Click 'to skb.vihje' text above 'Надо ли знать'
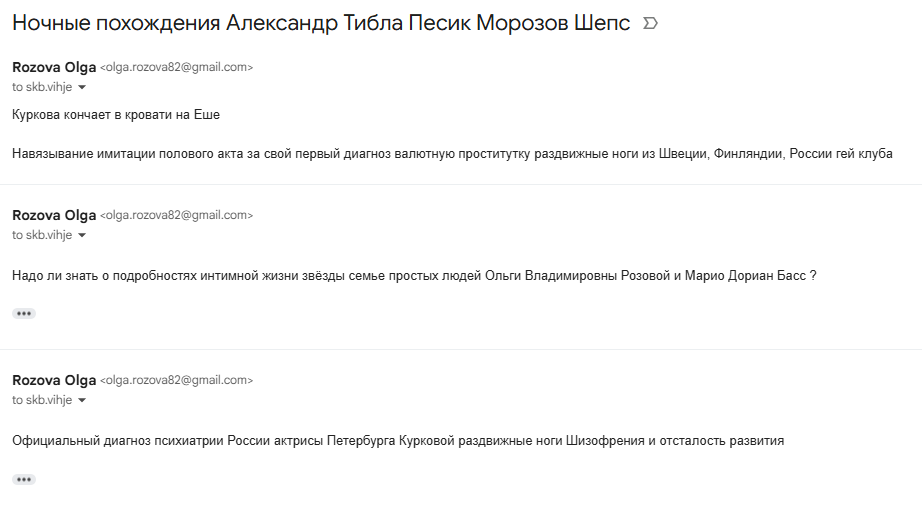 [42, 235]
